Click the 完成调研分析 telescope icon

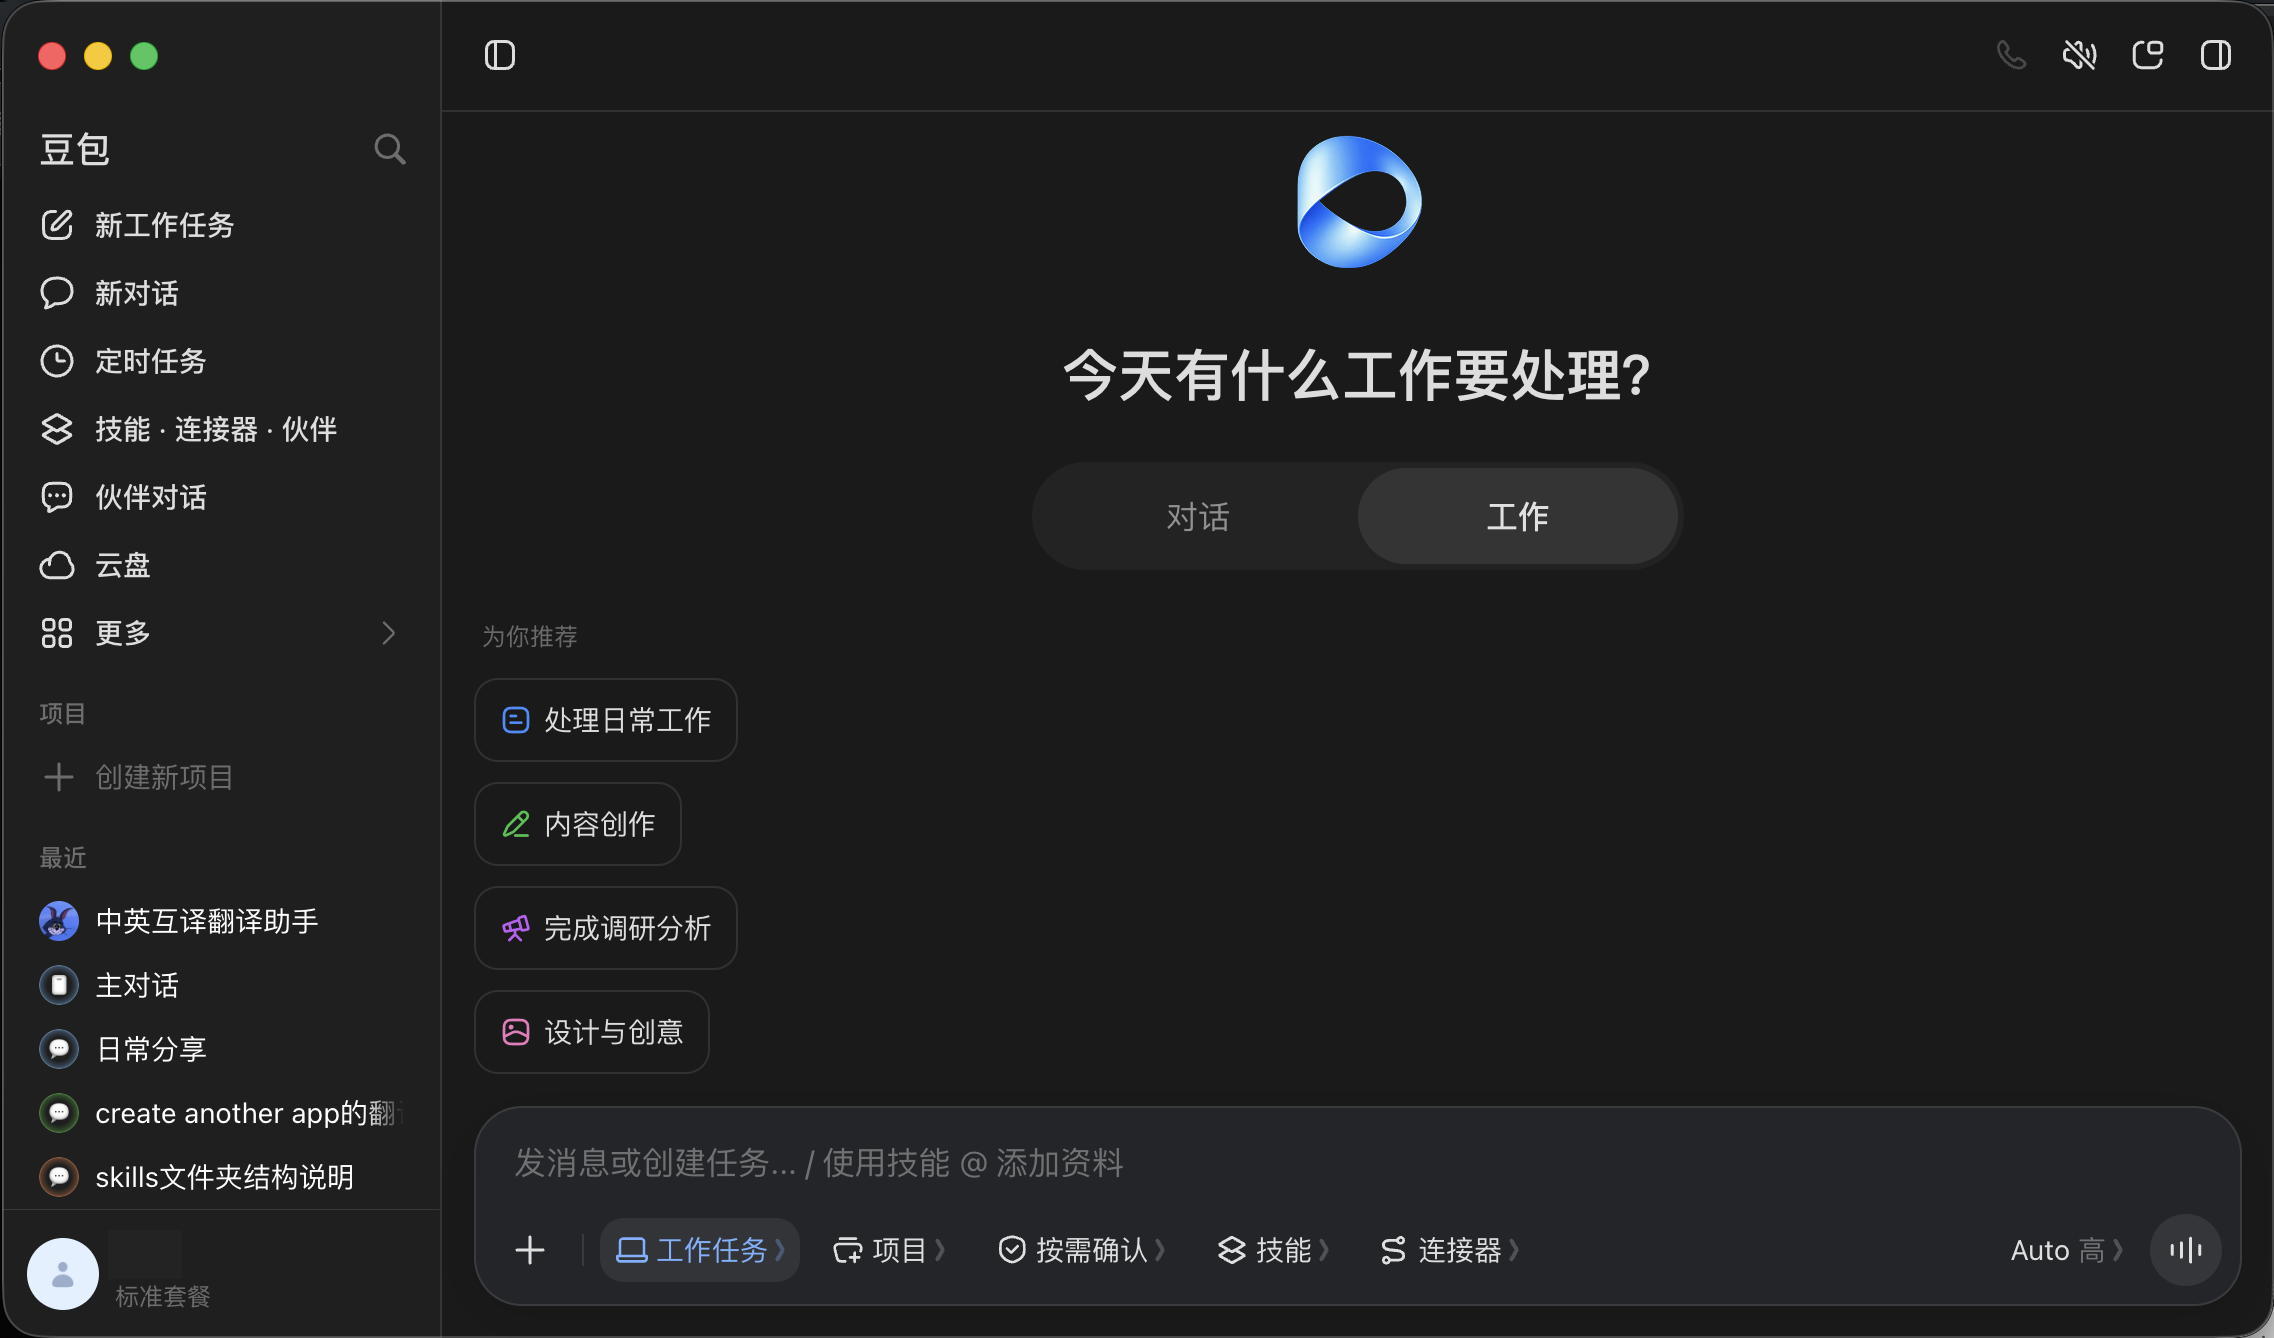click(516, 928)
